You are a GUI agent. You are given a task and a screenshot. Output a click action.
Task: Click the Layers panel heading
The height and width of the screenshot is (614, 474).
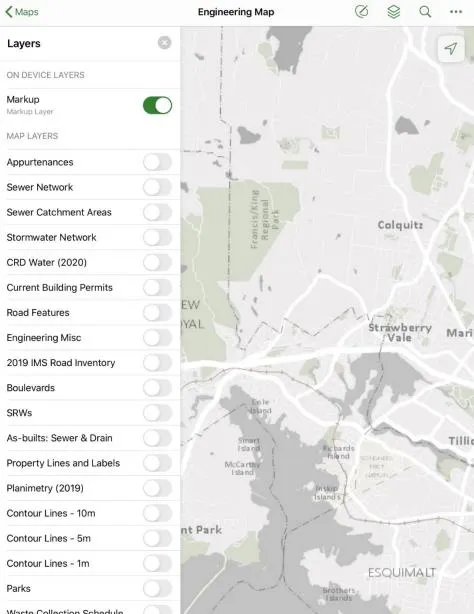(x=24, y=43)
